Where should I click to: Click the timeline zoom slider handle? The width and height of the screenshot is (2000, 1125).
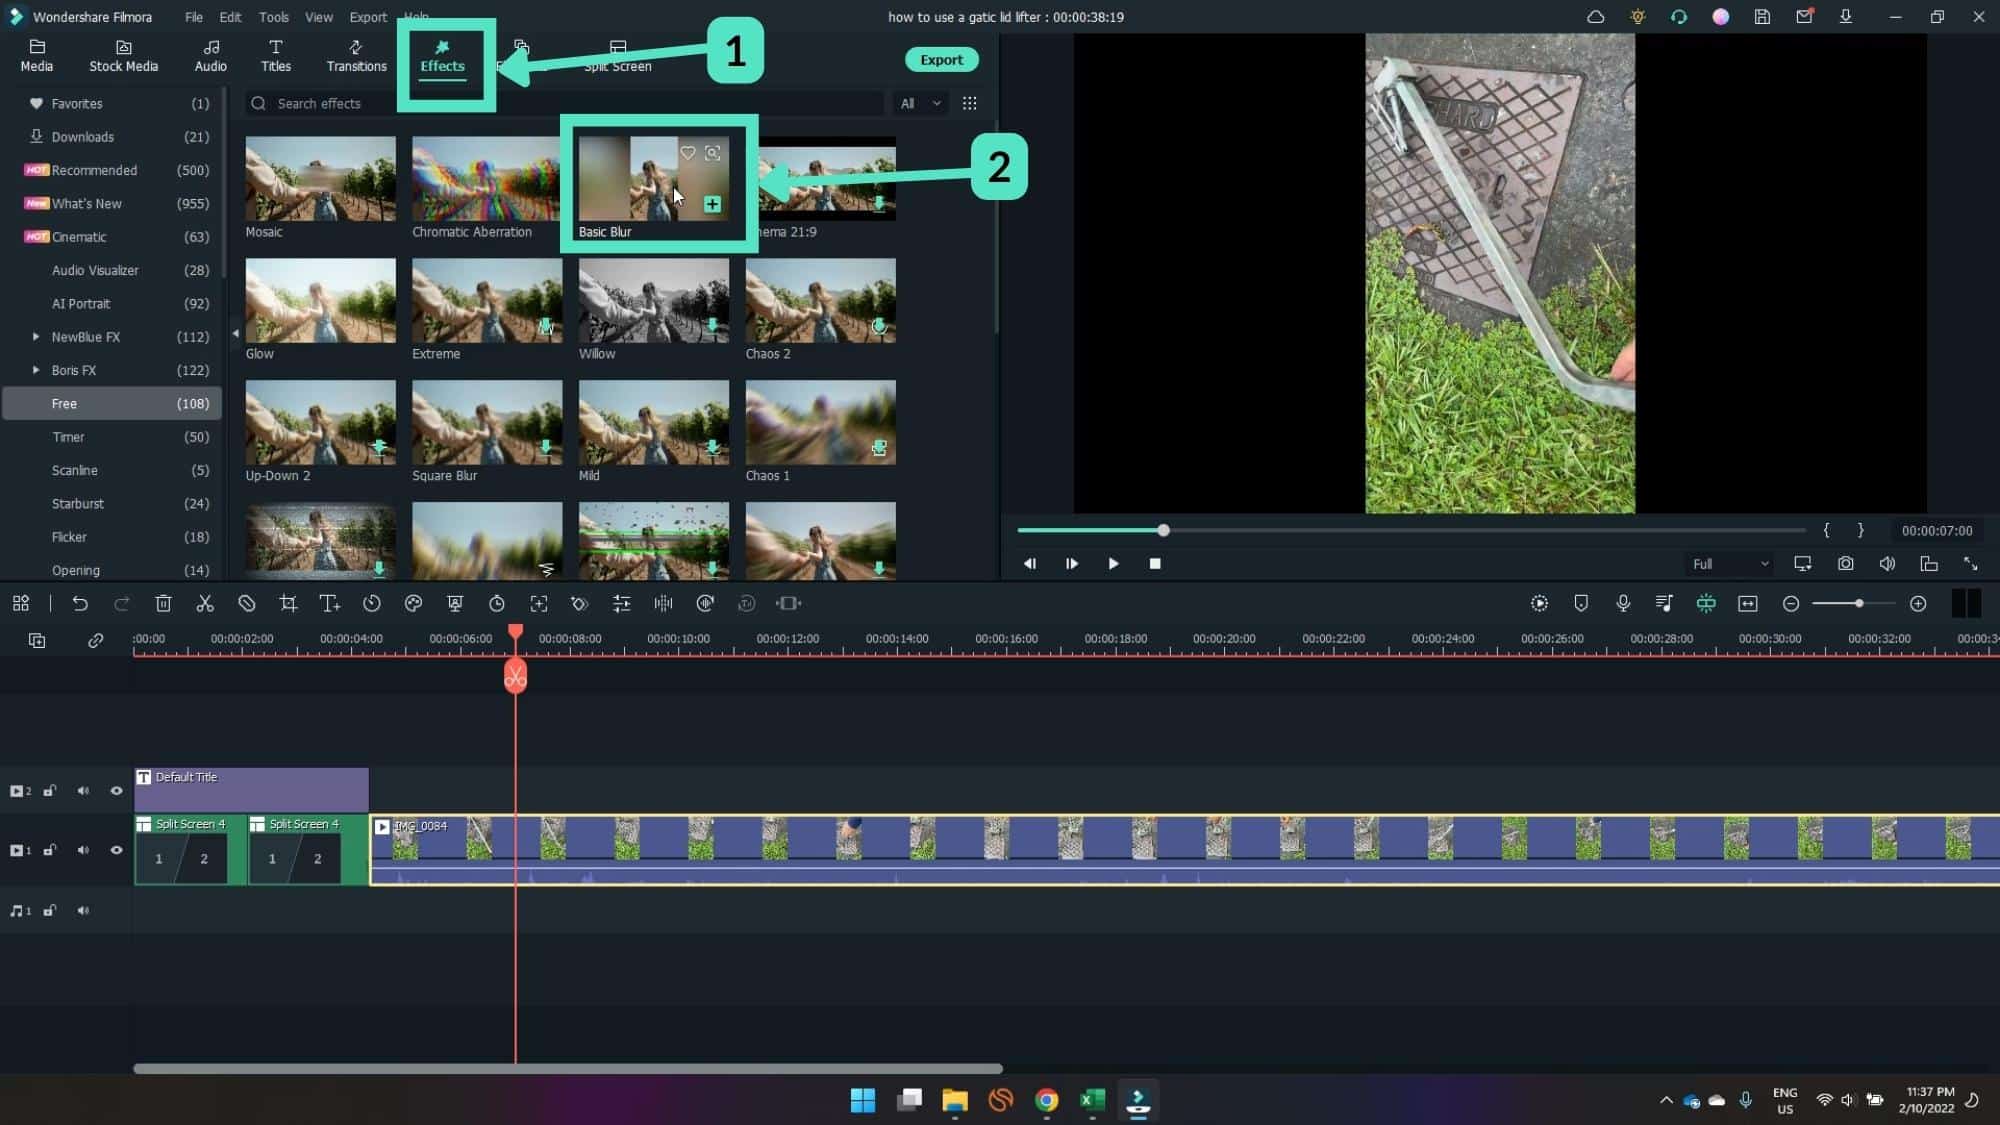pyautogui.click(x=1858, y=603)
